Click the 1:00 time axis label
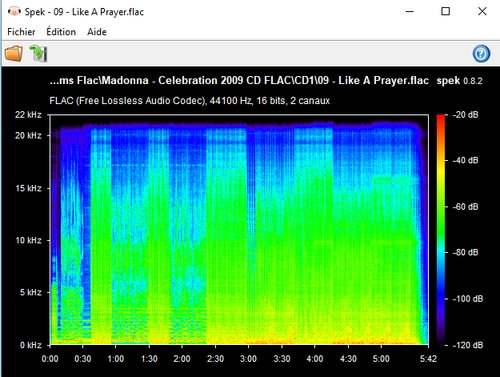The height and width of the screenshot is (377, 500). point(116,359)
